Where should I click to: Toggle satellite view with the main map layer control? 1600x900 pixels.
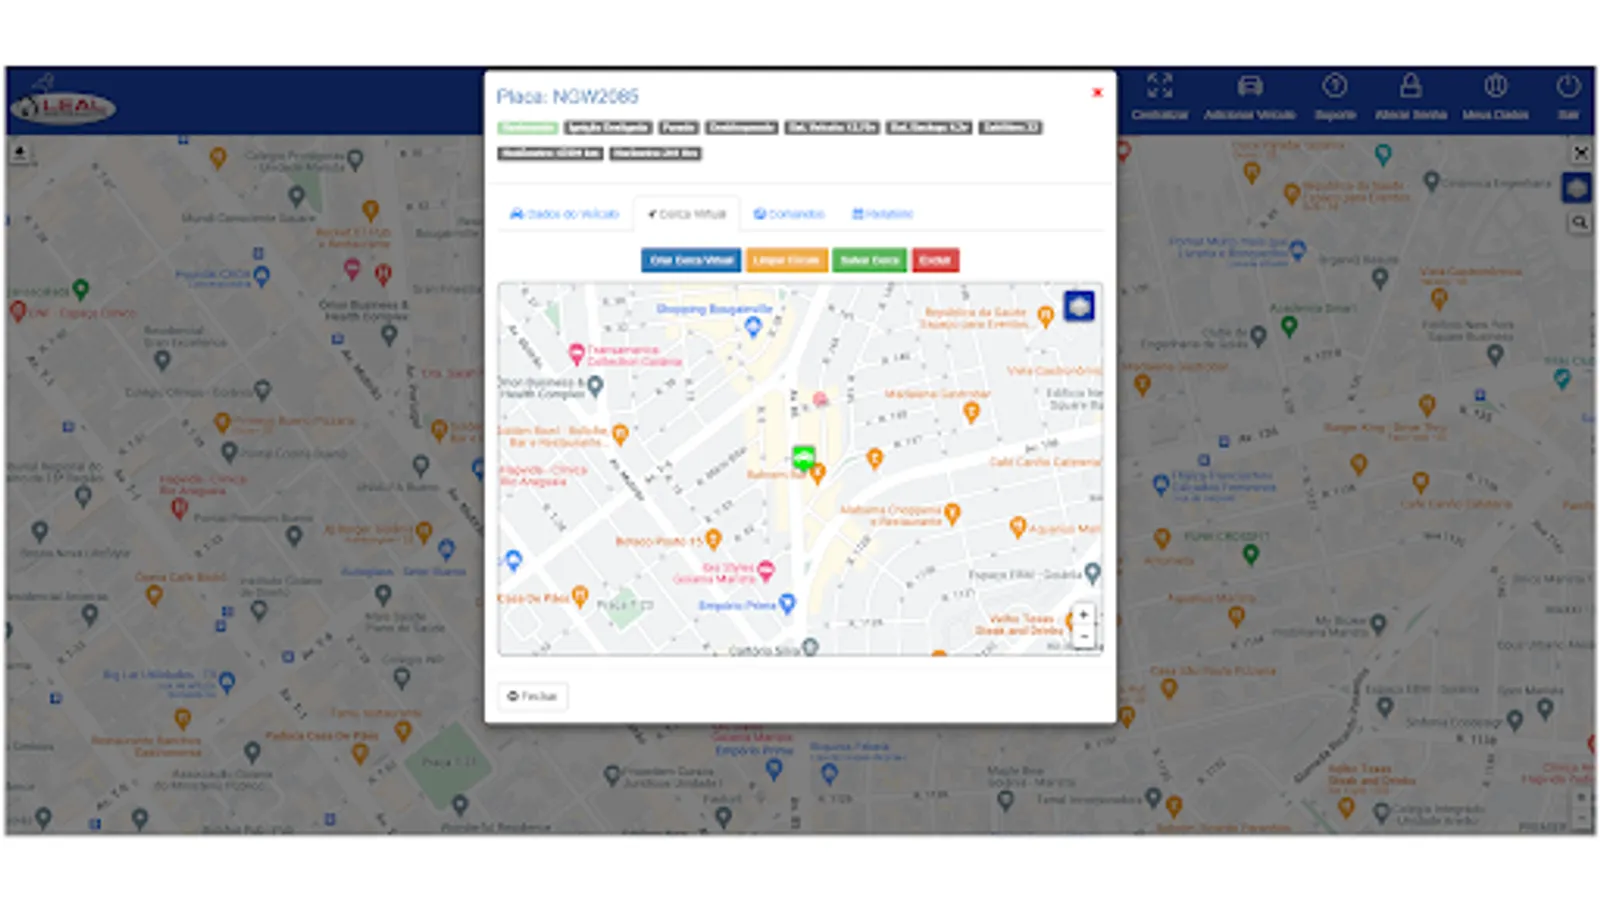[x=1577, y=186]
